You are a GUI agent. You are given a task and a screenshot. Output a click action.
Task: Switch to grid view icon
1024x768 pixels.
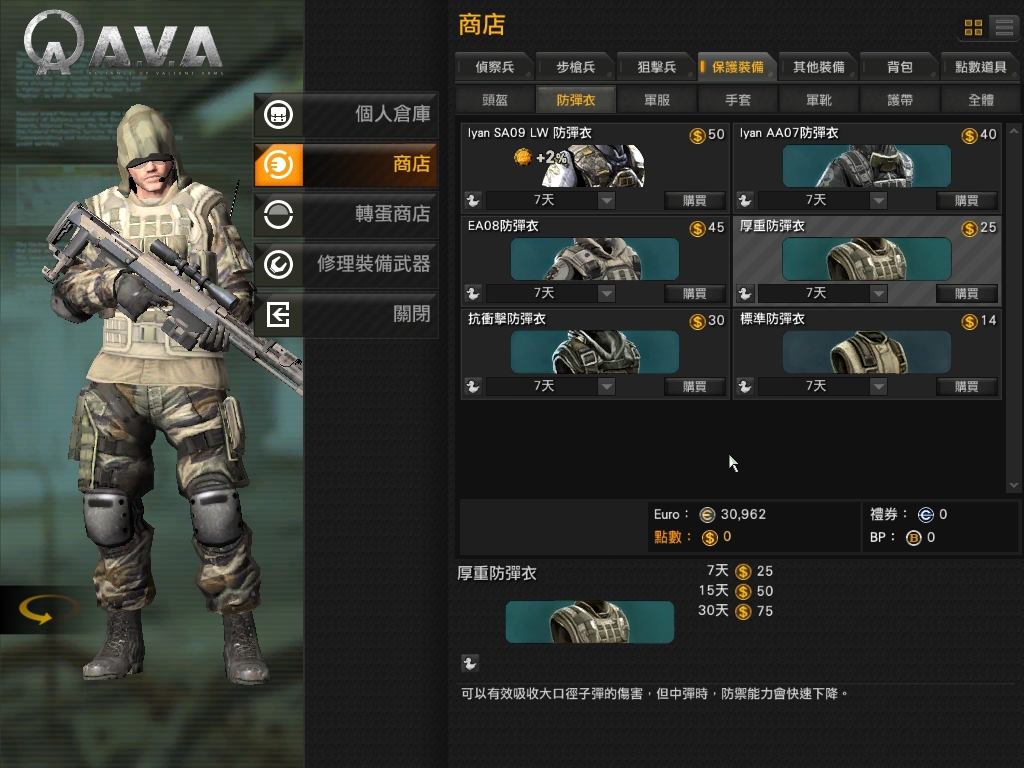point(973,27)
